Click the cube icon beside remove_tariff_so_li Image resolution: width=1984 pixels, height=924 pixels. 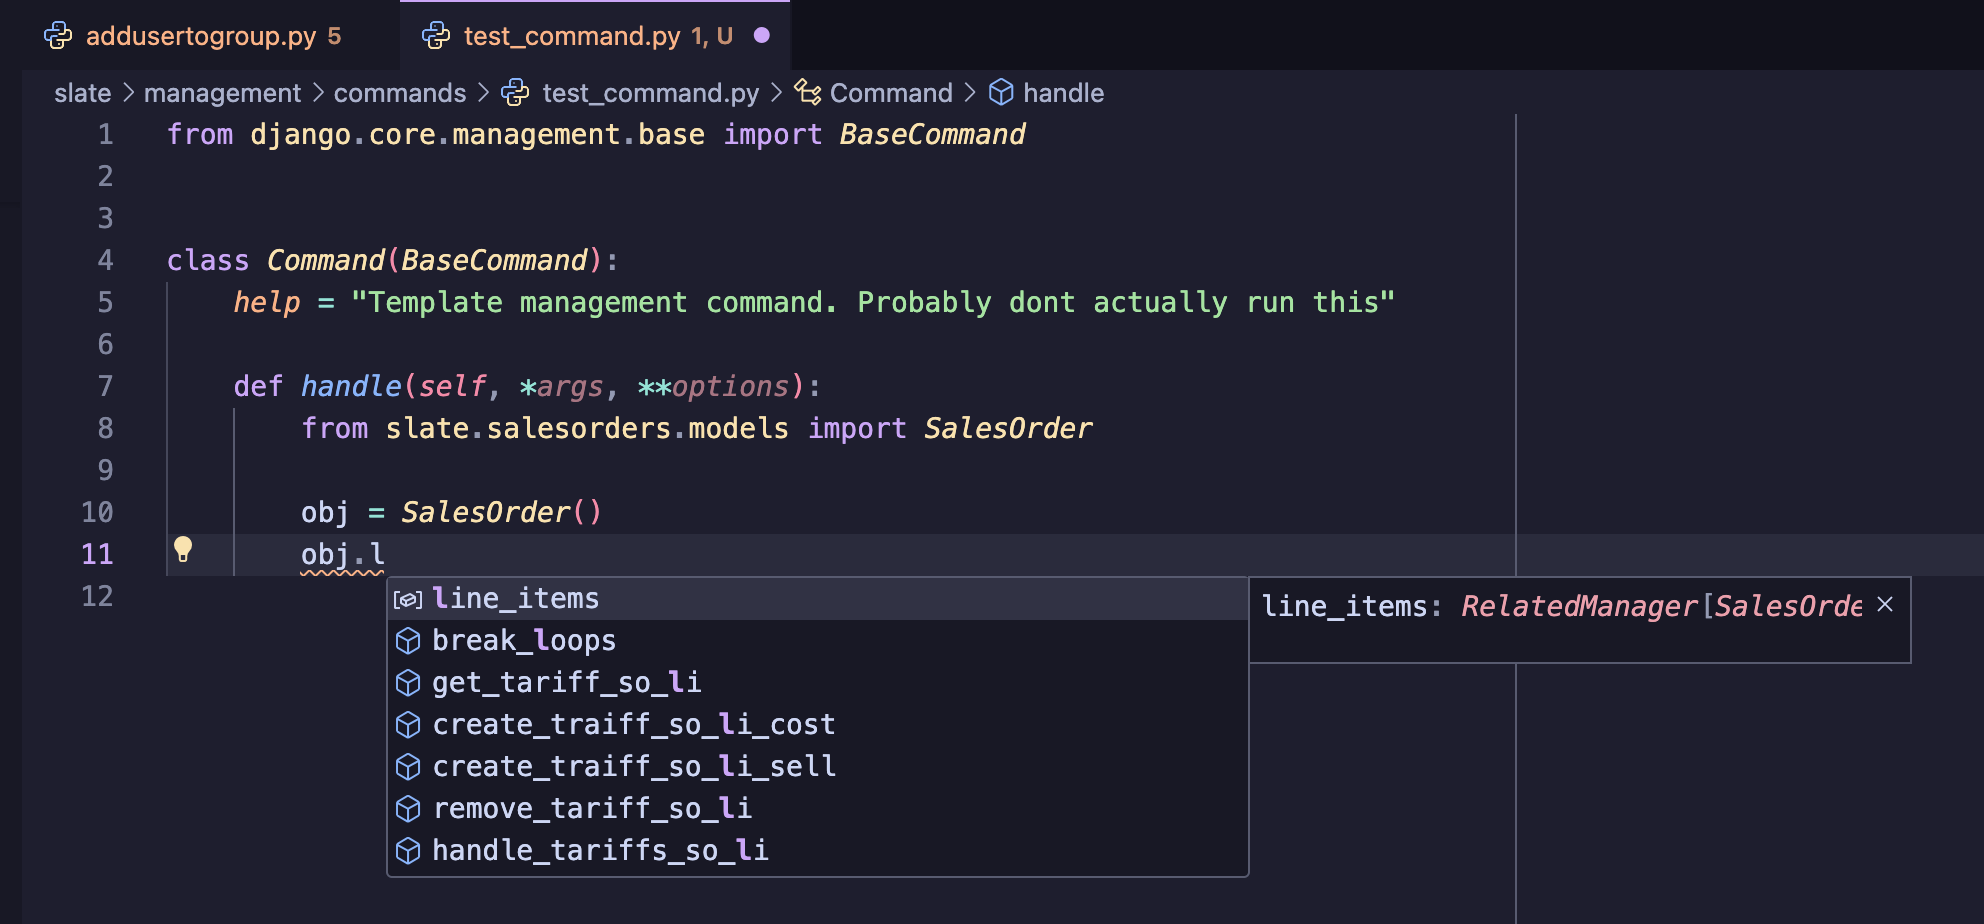(x=408, y=808)
